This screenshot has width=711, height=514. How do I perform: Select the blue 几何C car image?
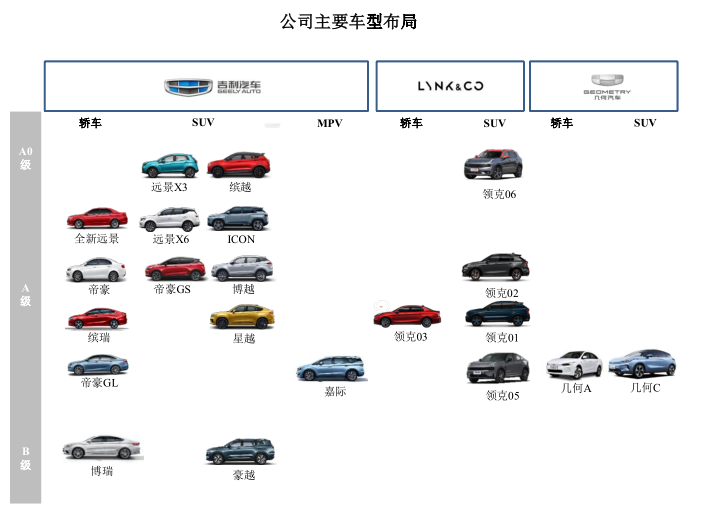642,364
